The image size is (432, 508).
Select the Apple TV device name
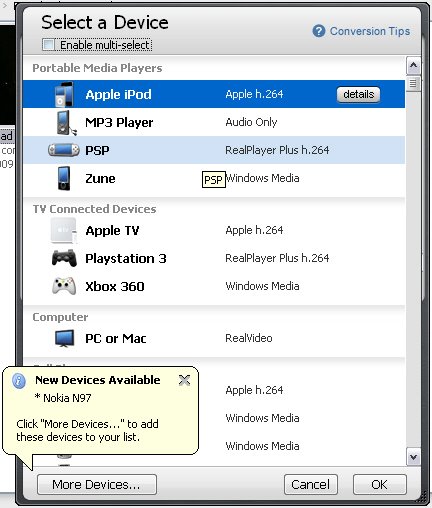pyautogui.click(x=112, y=231)
